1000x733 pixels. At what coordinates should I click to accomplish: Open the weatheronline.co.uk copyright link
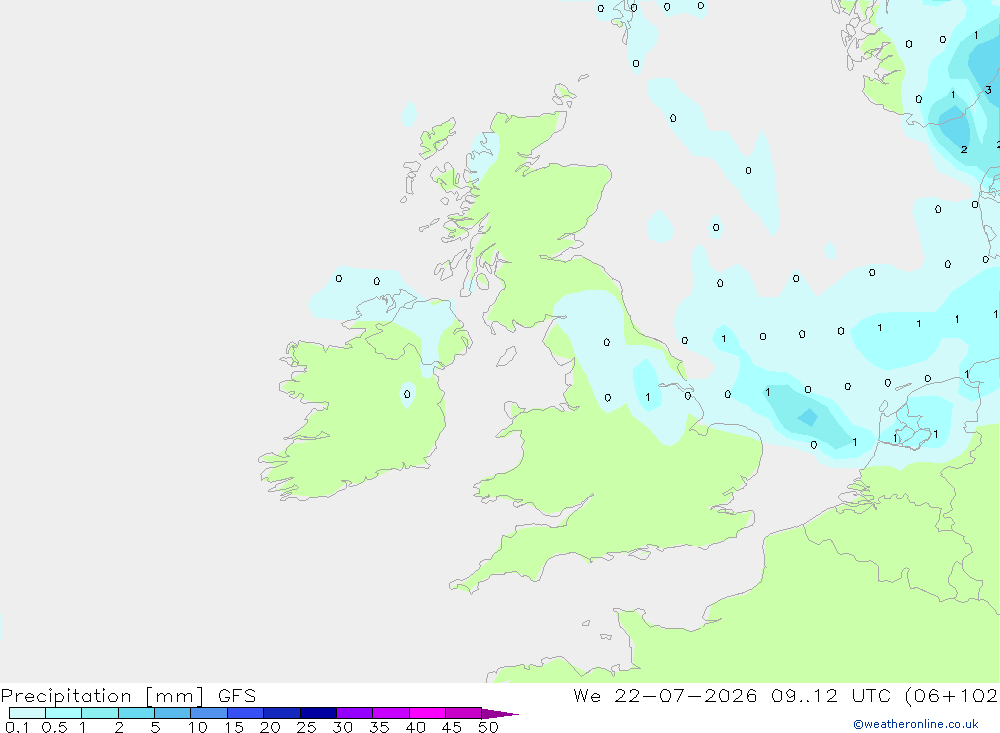click(x=916, y=724)
